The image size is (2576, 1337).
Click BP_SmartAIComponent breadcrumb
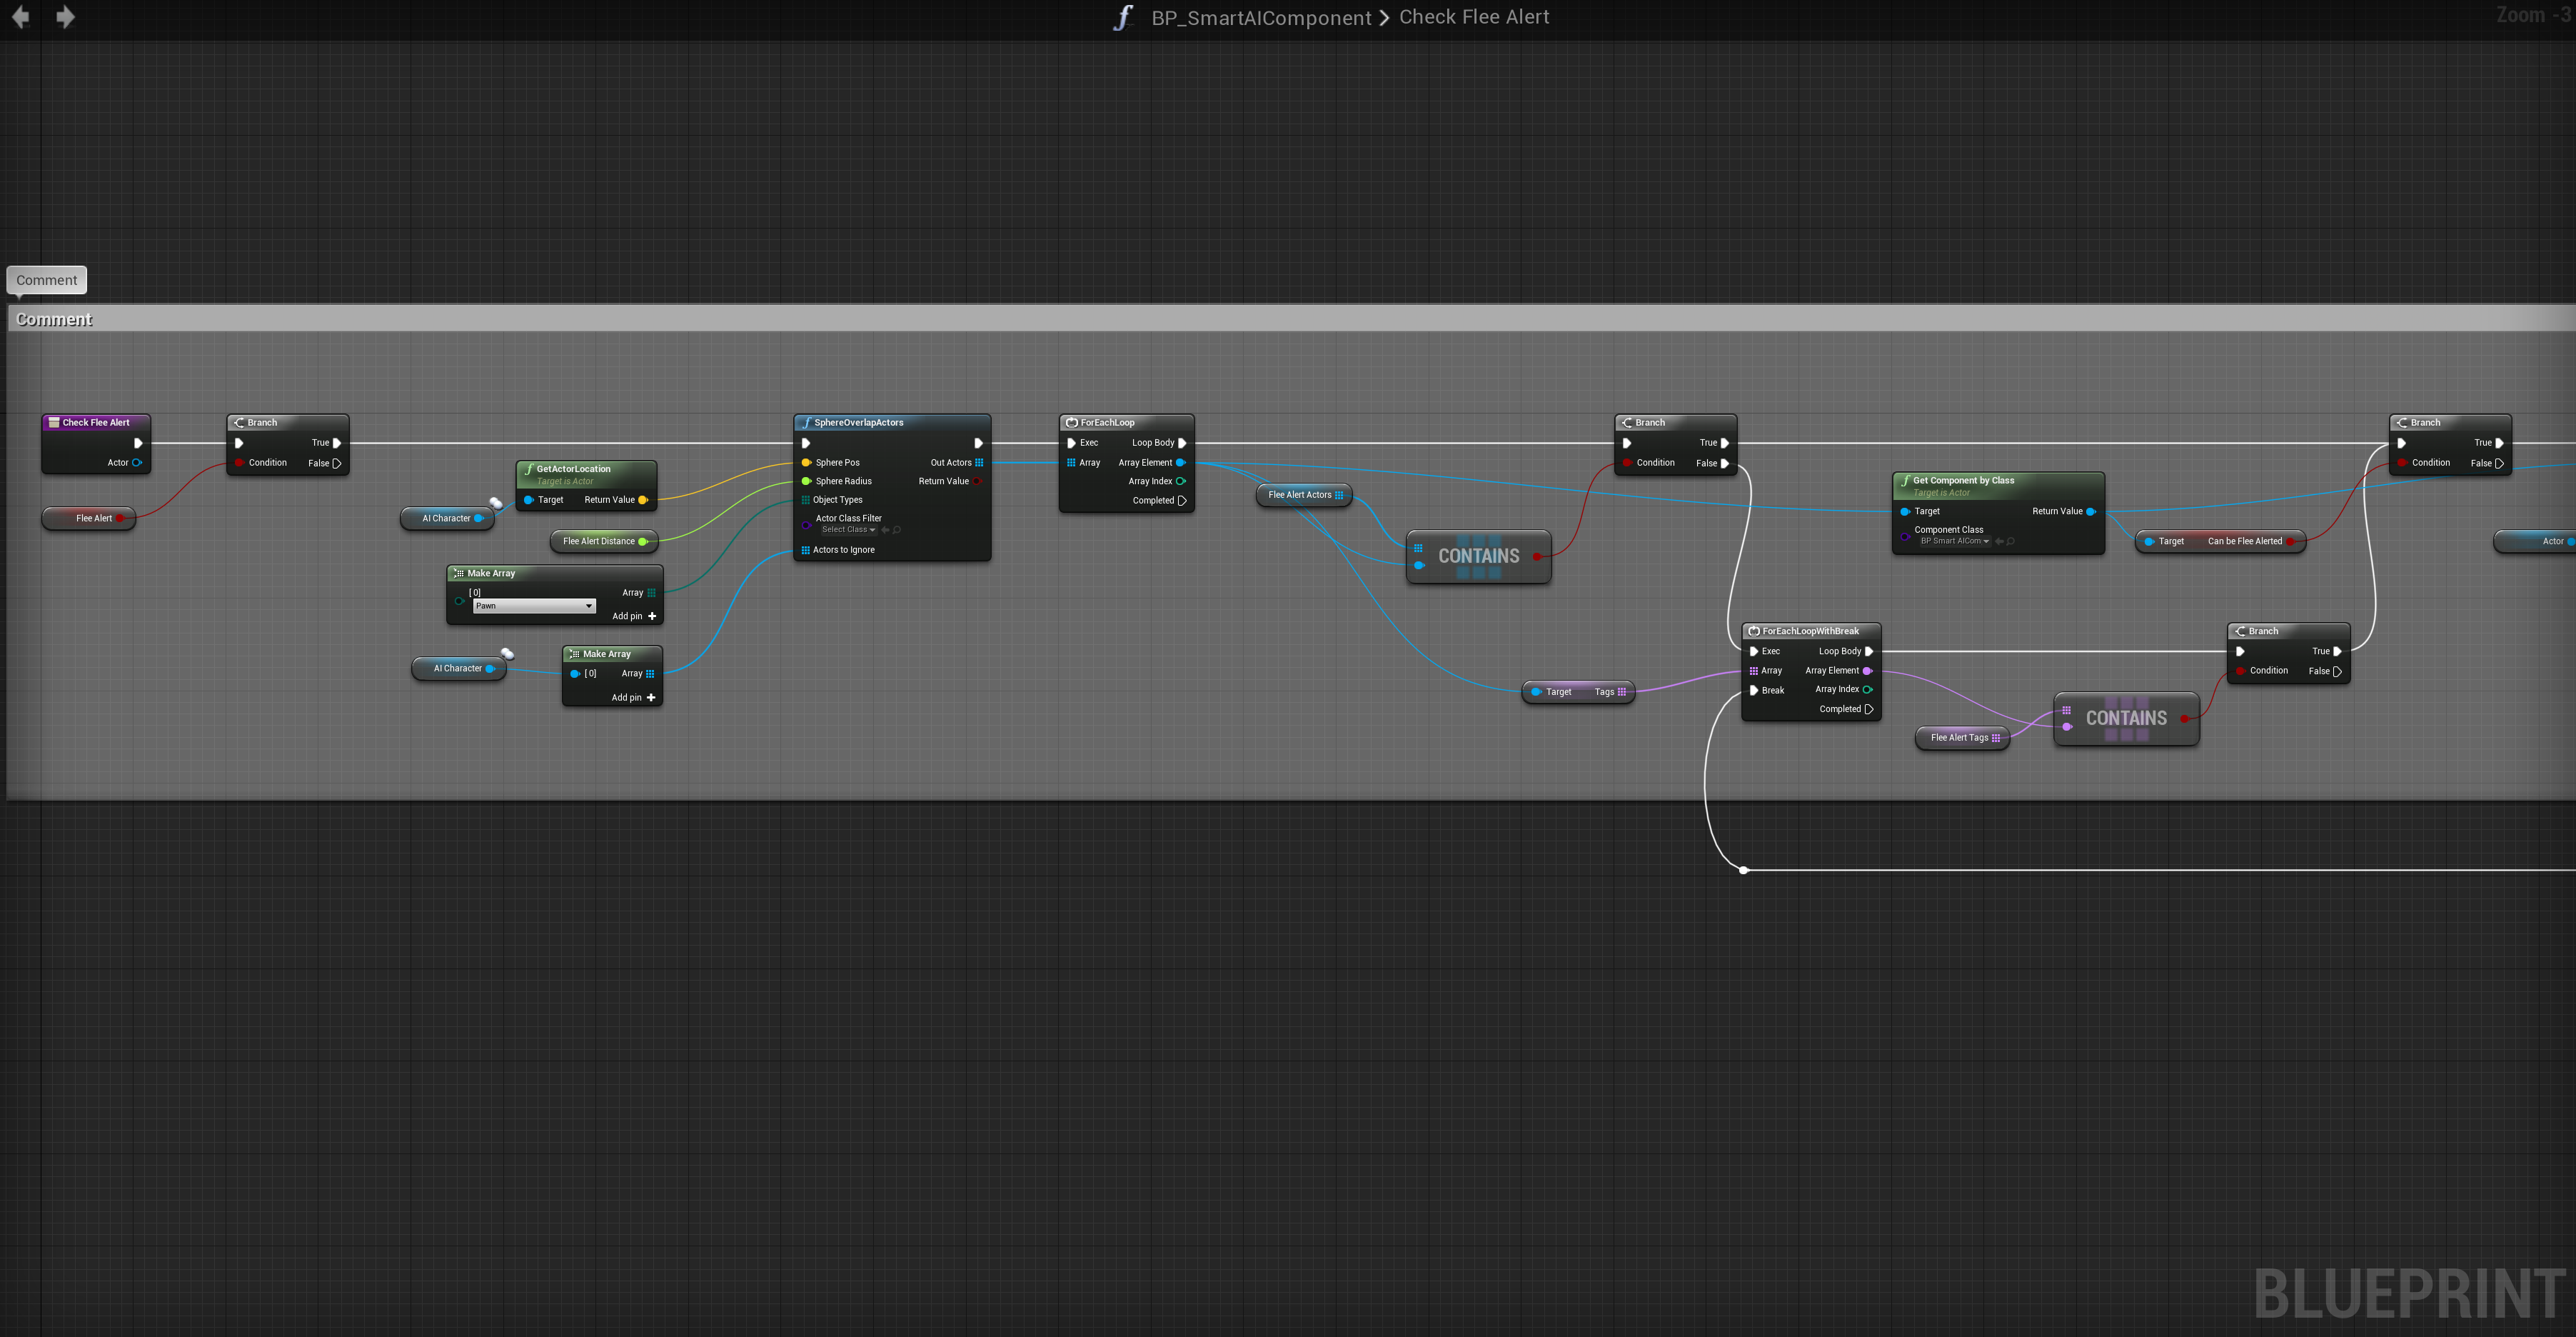[1261, 18]
